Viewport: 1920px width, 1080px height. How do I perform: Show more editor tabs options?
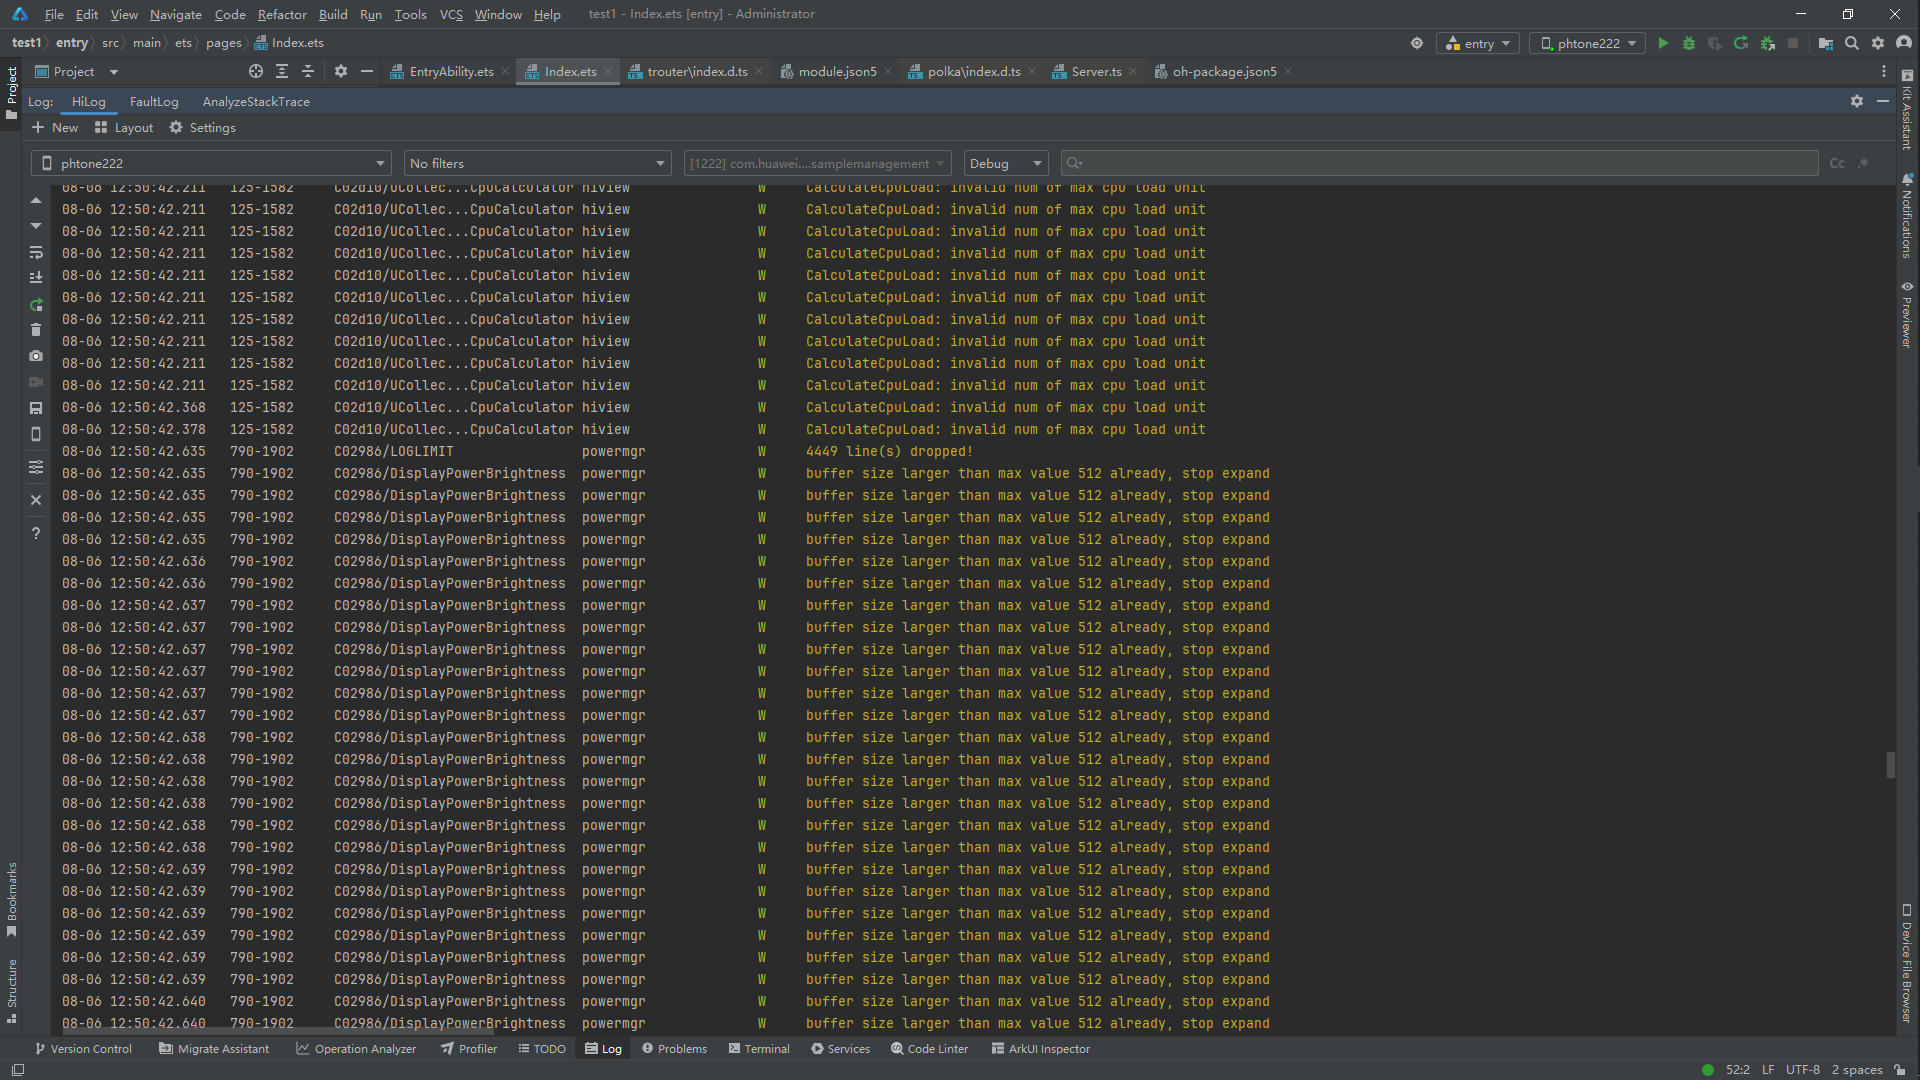tap(1884, 71)
